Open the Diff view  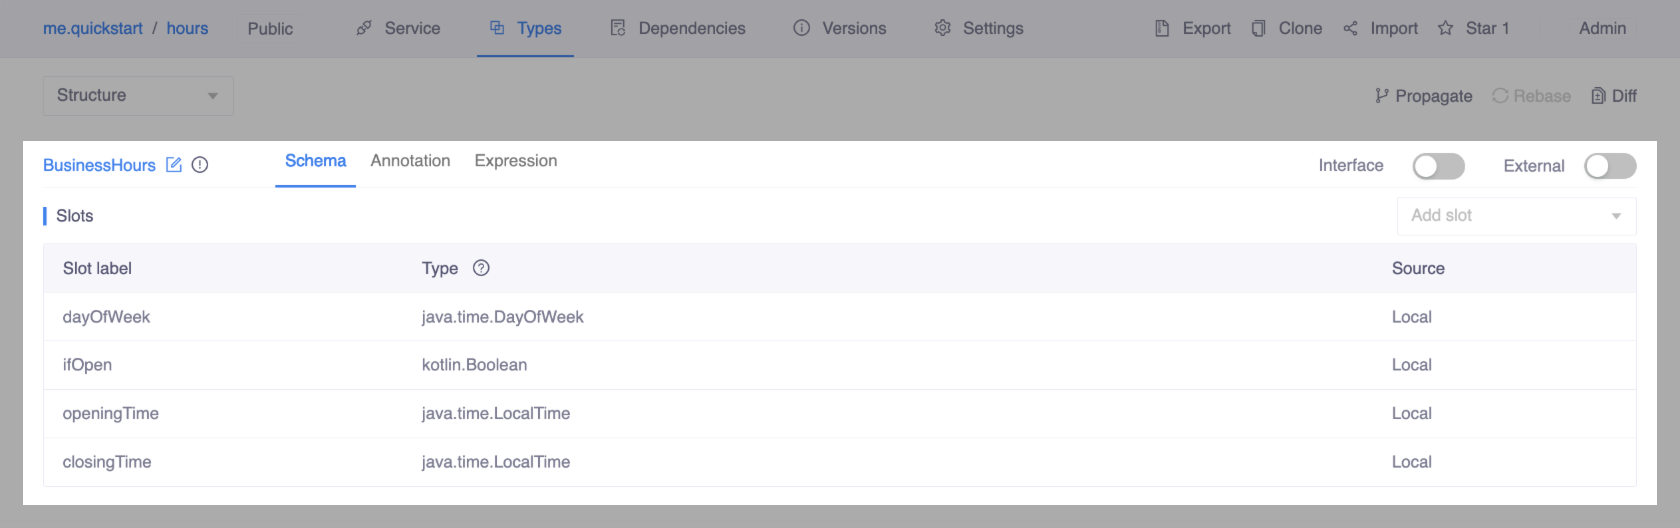click(x=1613, y=96)
